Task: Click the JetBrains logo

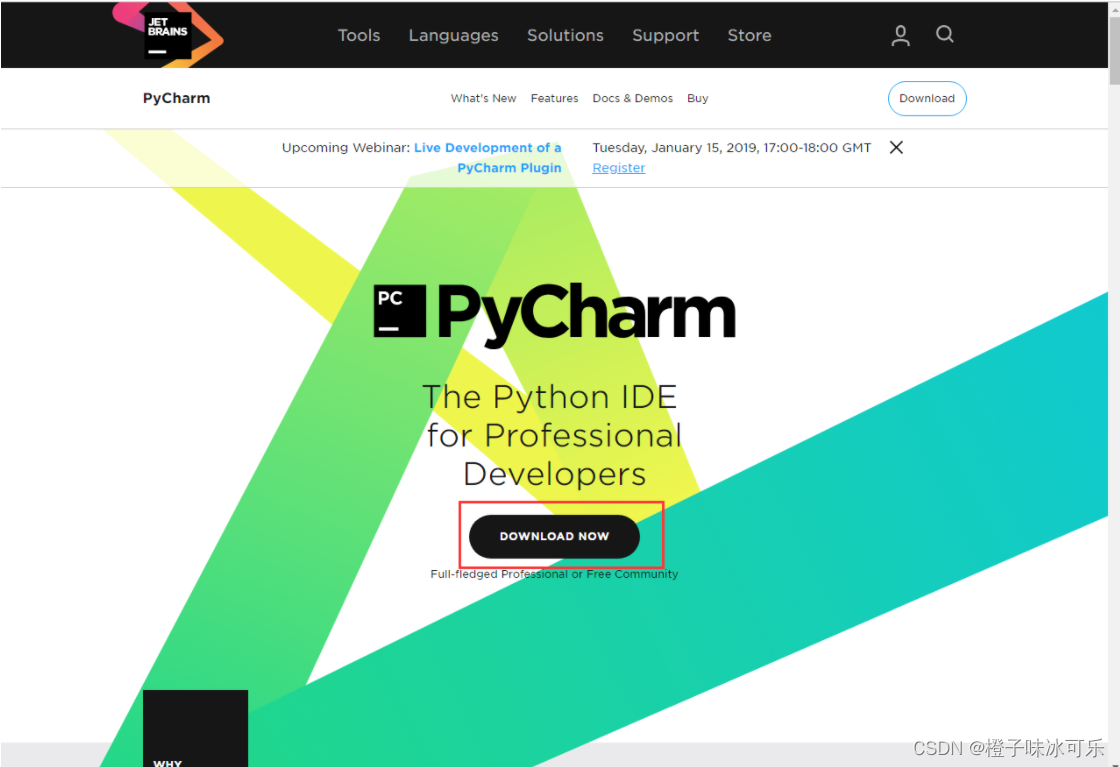Action: pyautogui.click(x=167, y=34)
